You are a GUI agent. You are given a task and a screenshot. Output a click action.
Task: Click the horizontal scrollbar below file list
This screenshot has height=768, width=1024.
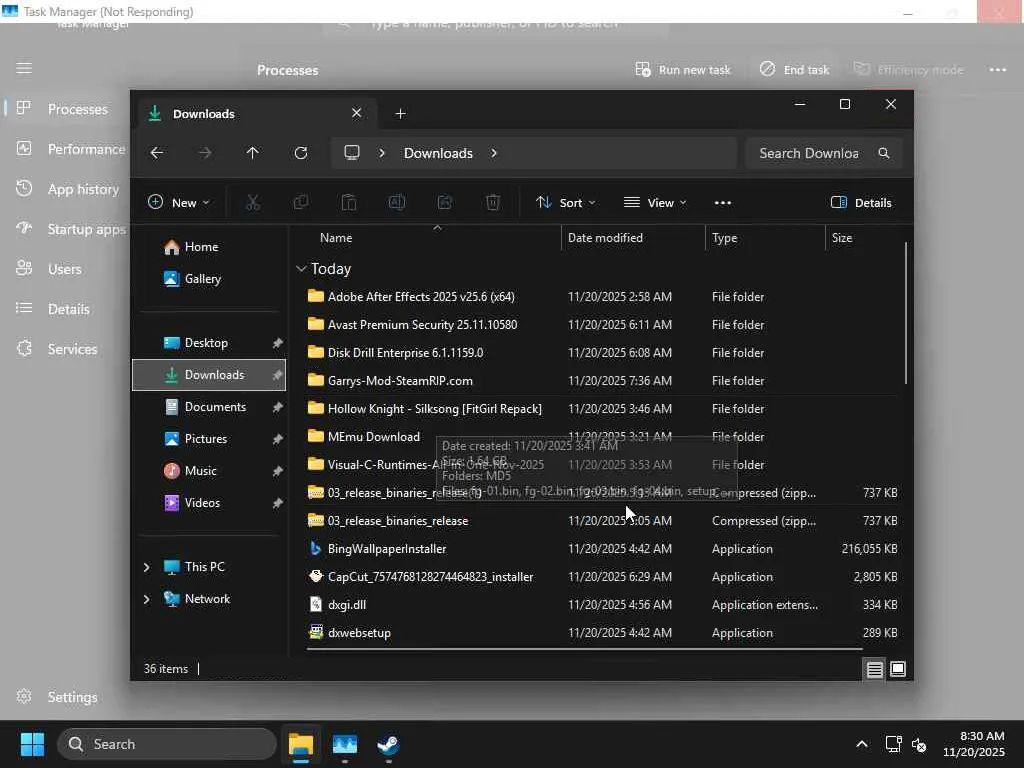(584, 649)
